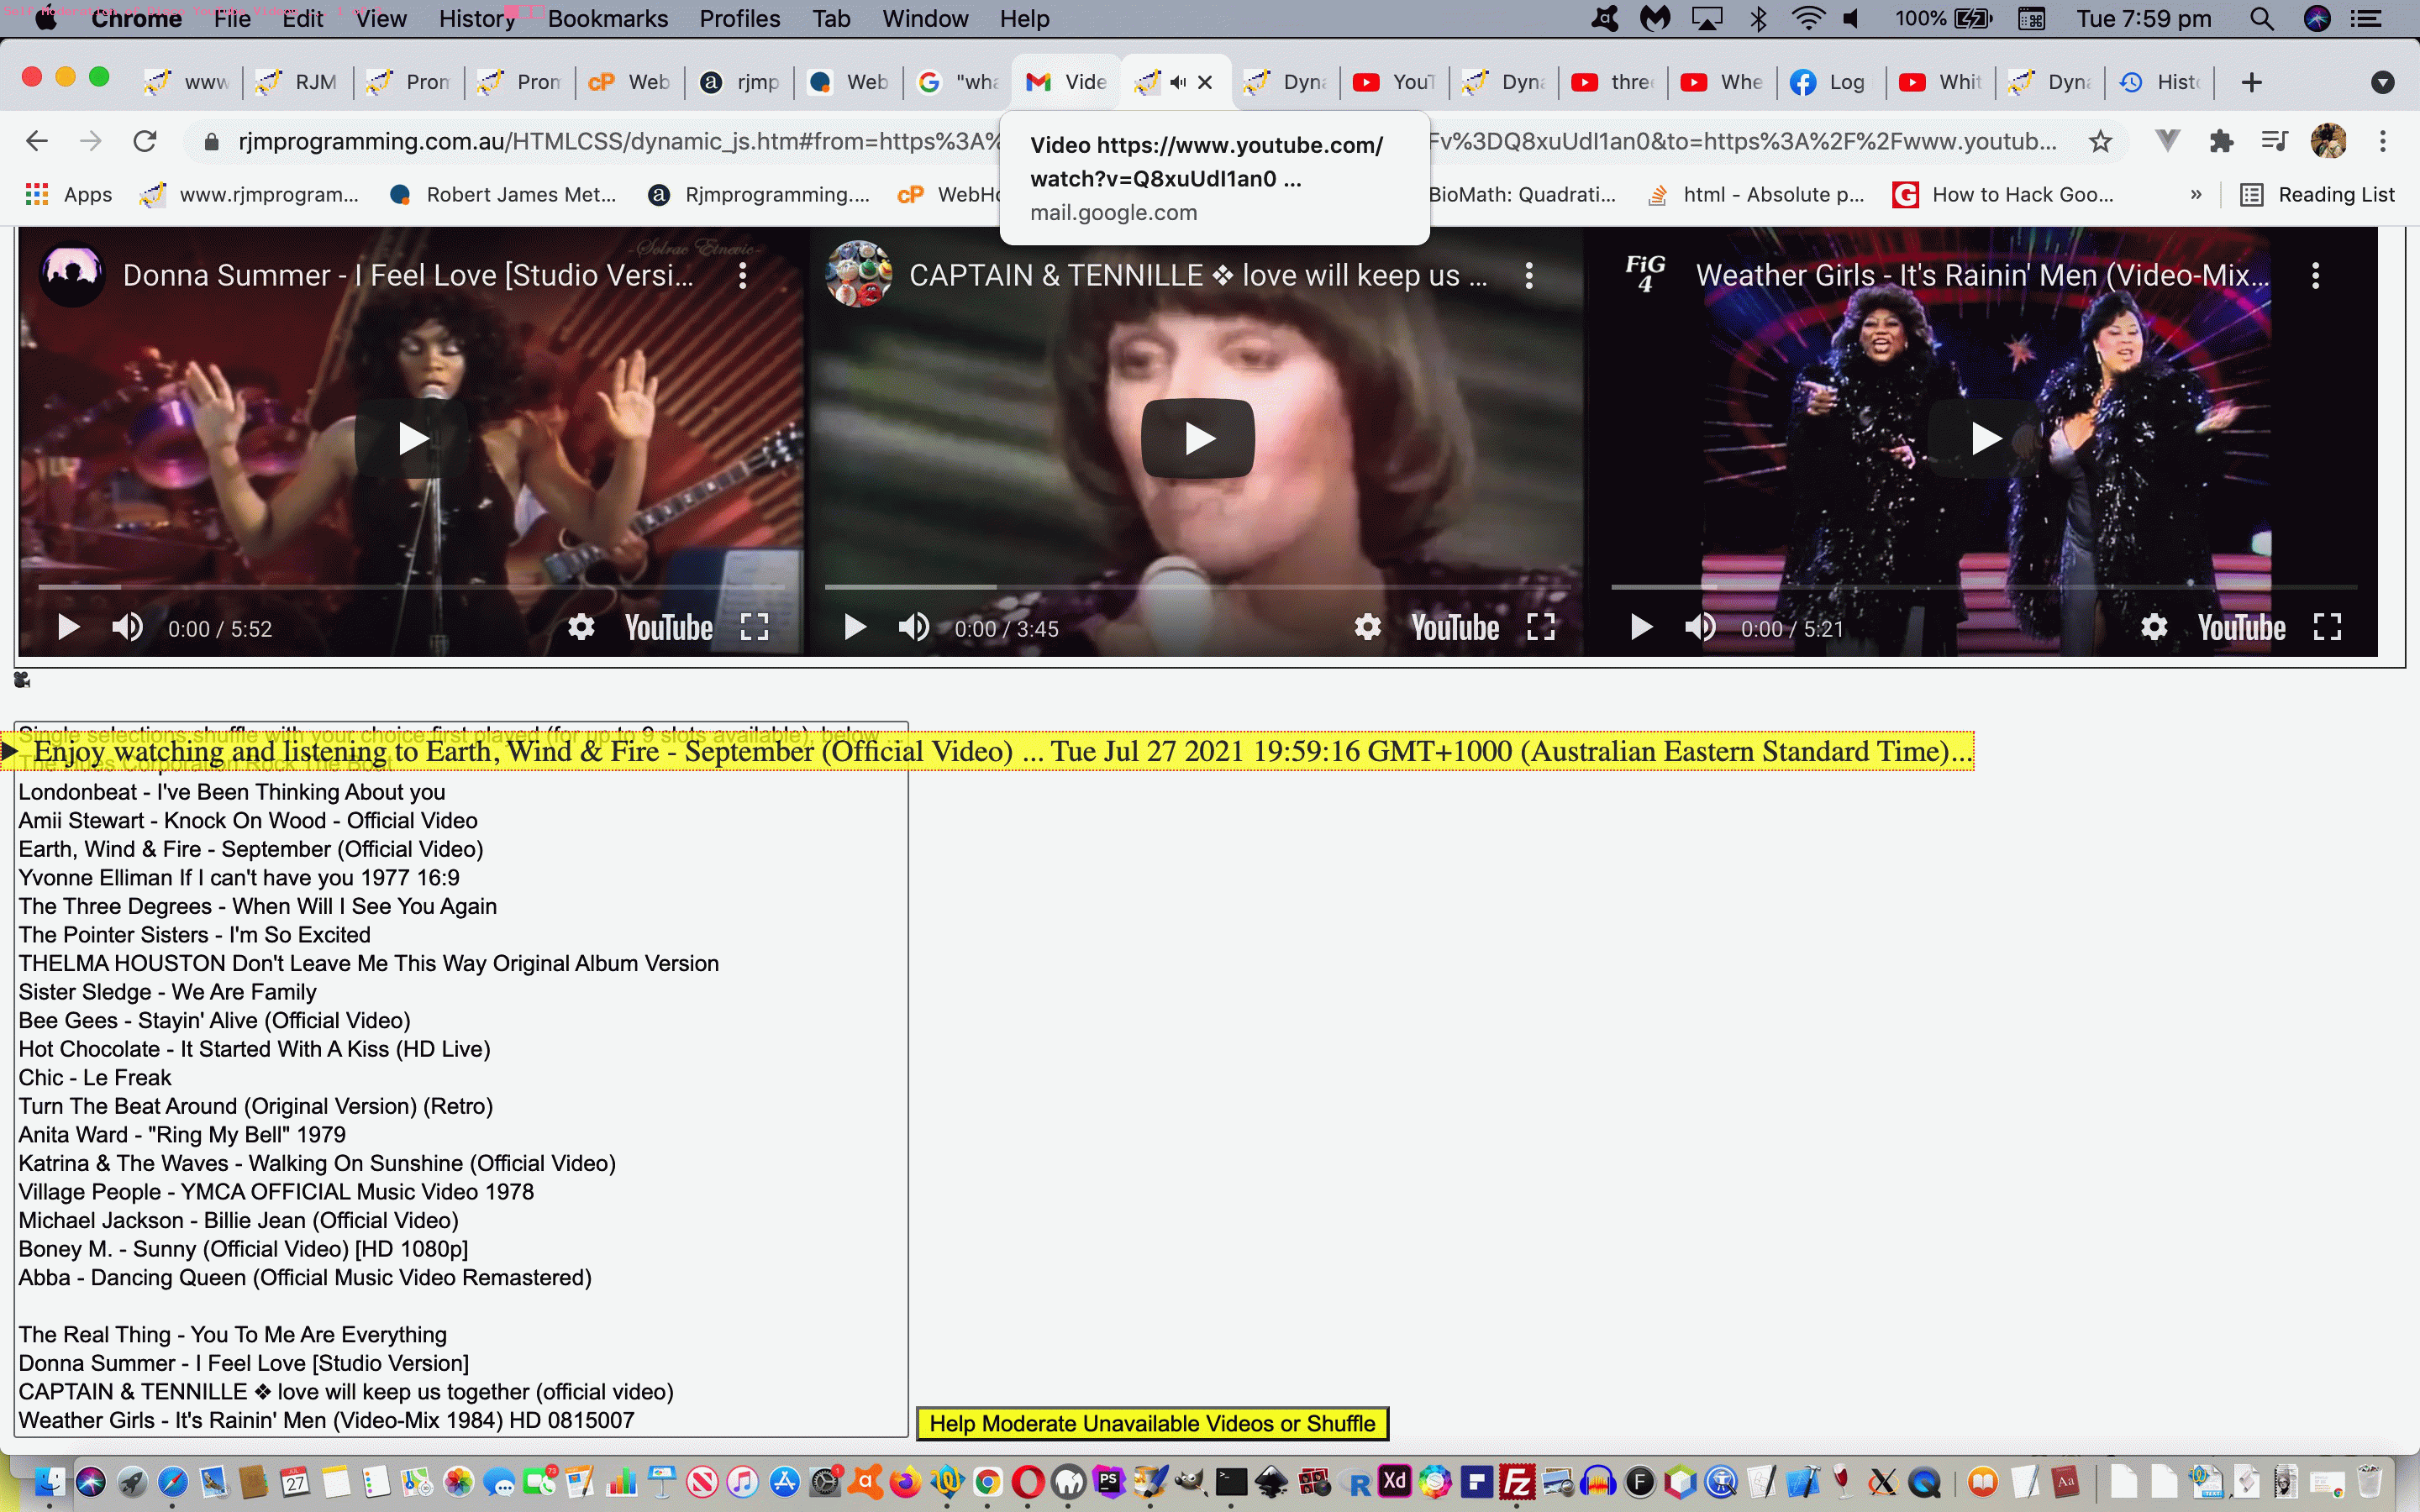The height and width of the screenshot is (1512, 2420).
Task: Click small play button in Captain & Tennille control bar
Action: pyautogui.click(x=854, y=627)
